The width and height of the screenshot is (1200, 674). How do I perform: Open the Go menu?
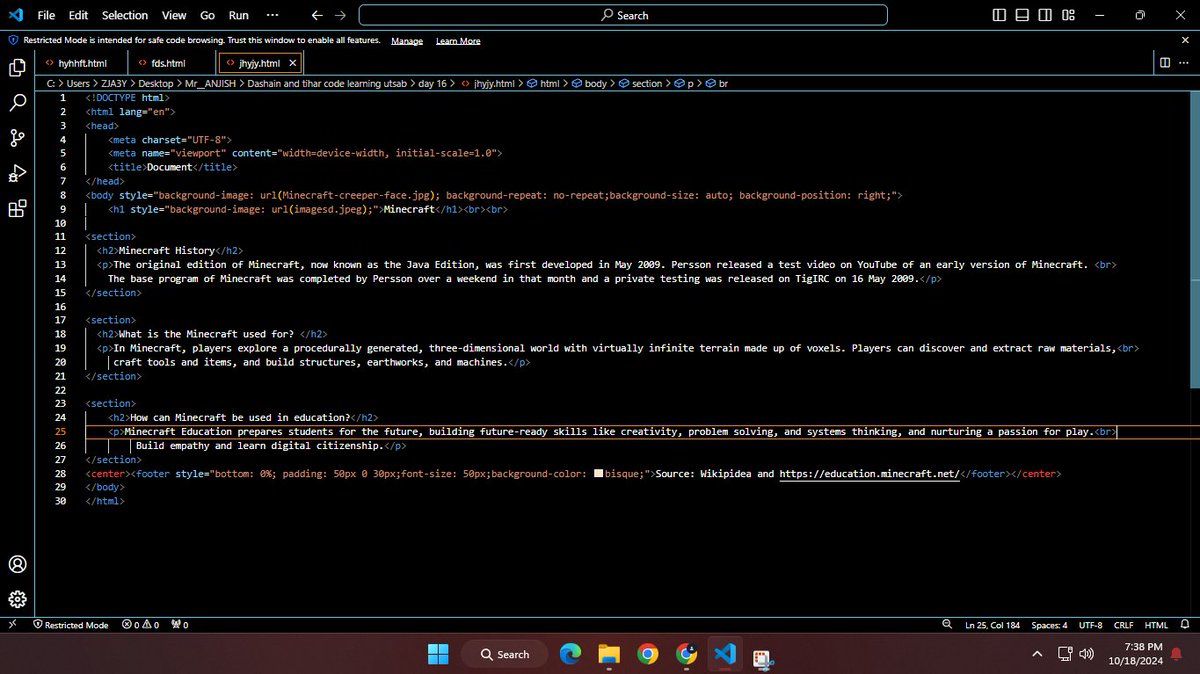[207, 15]
